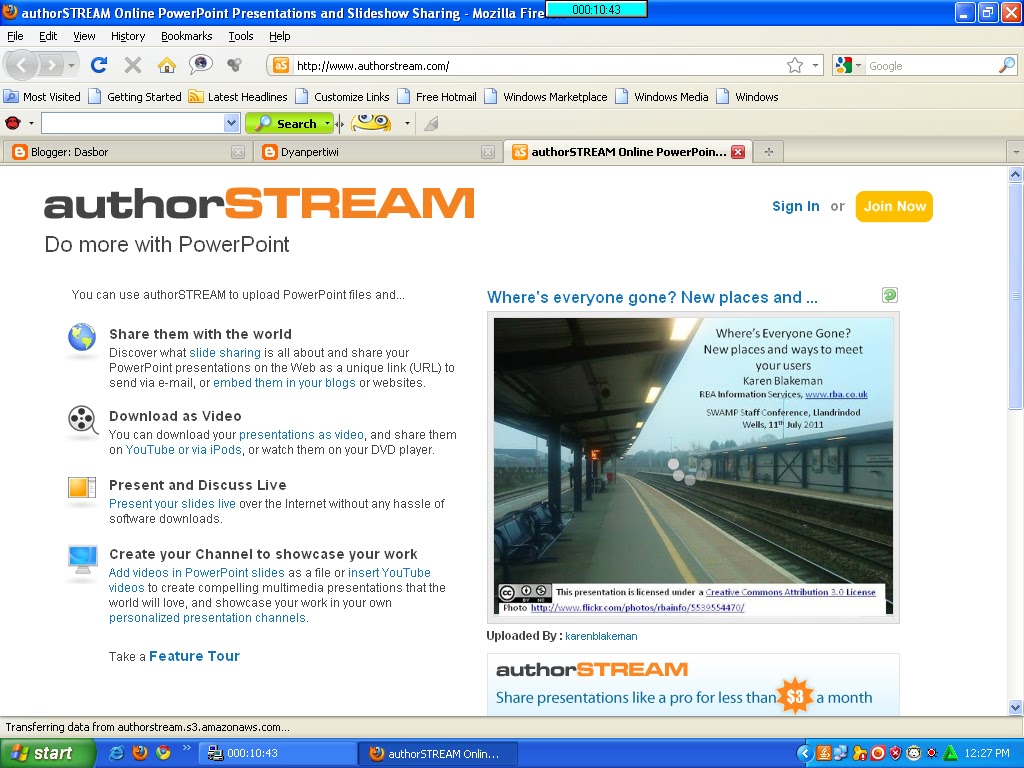Click the yellow smiley eyes toolbar icon
This screenshot has height=768, width=1024.
[x=370, y=123]
